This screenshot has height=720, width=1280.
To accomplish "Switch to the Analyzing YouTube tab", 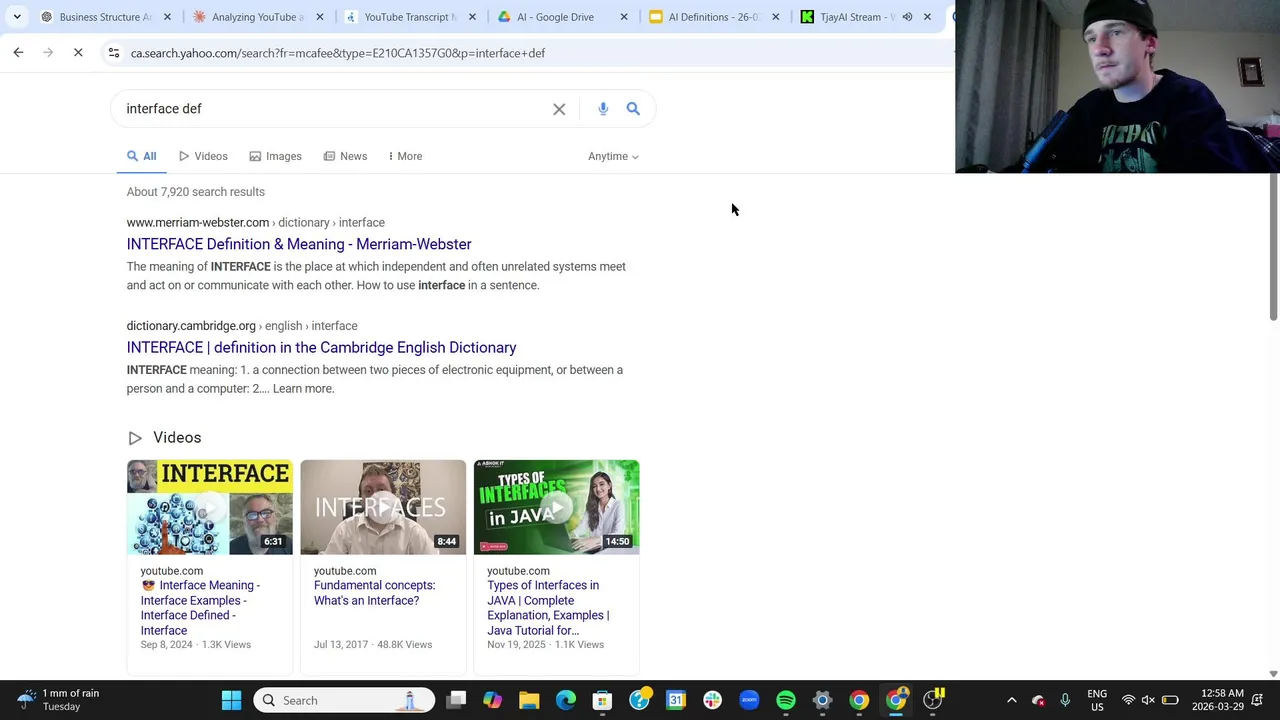I will tap(248, 17).
